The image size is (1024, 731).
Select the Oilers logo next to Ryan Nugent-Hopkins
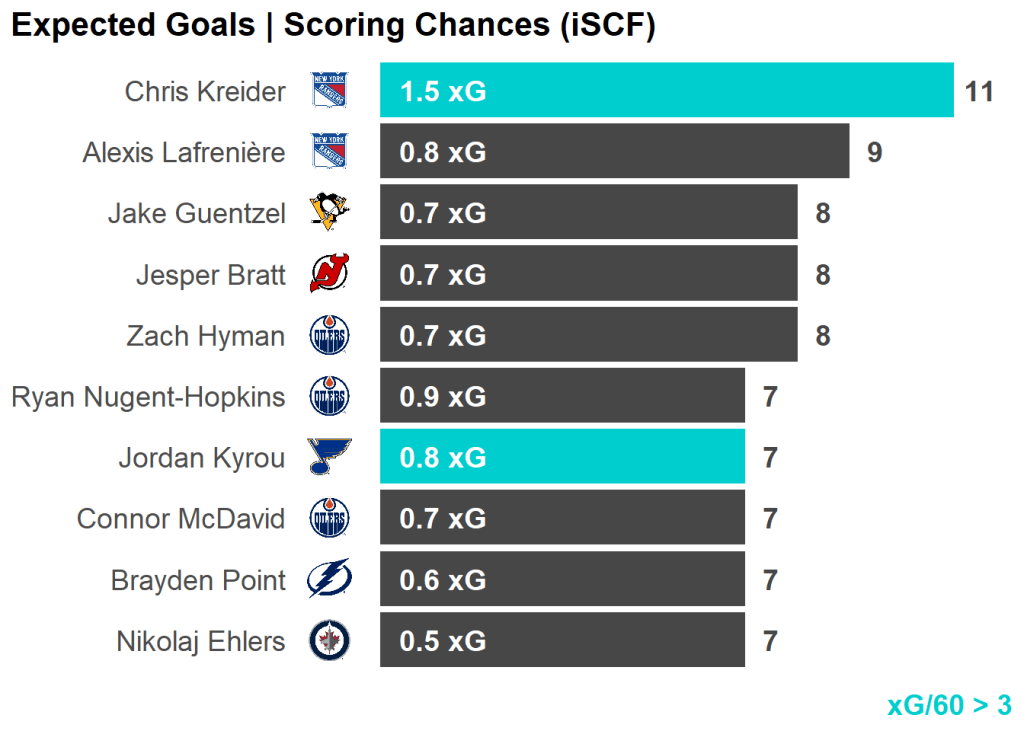[329, 397]
